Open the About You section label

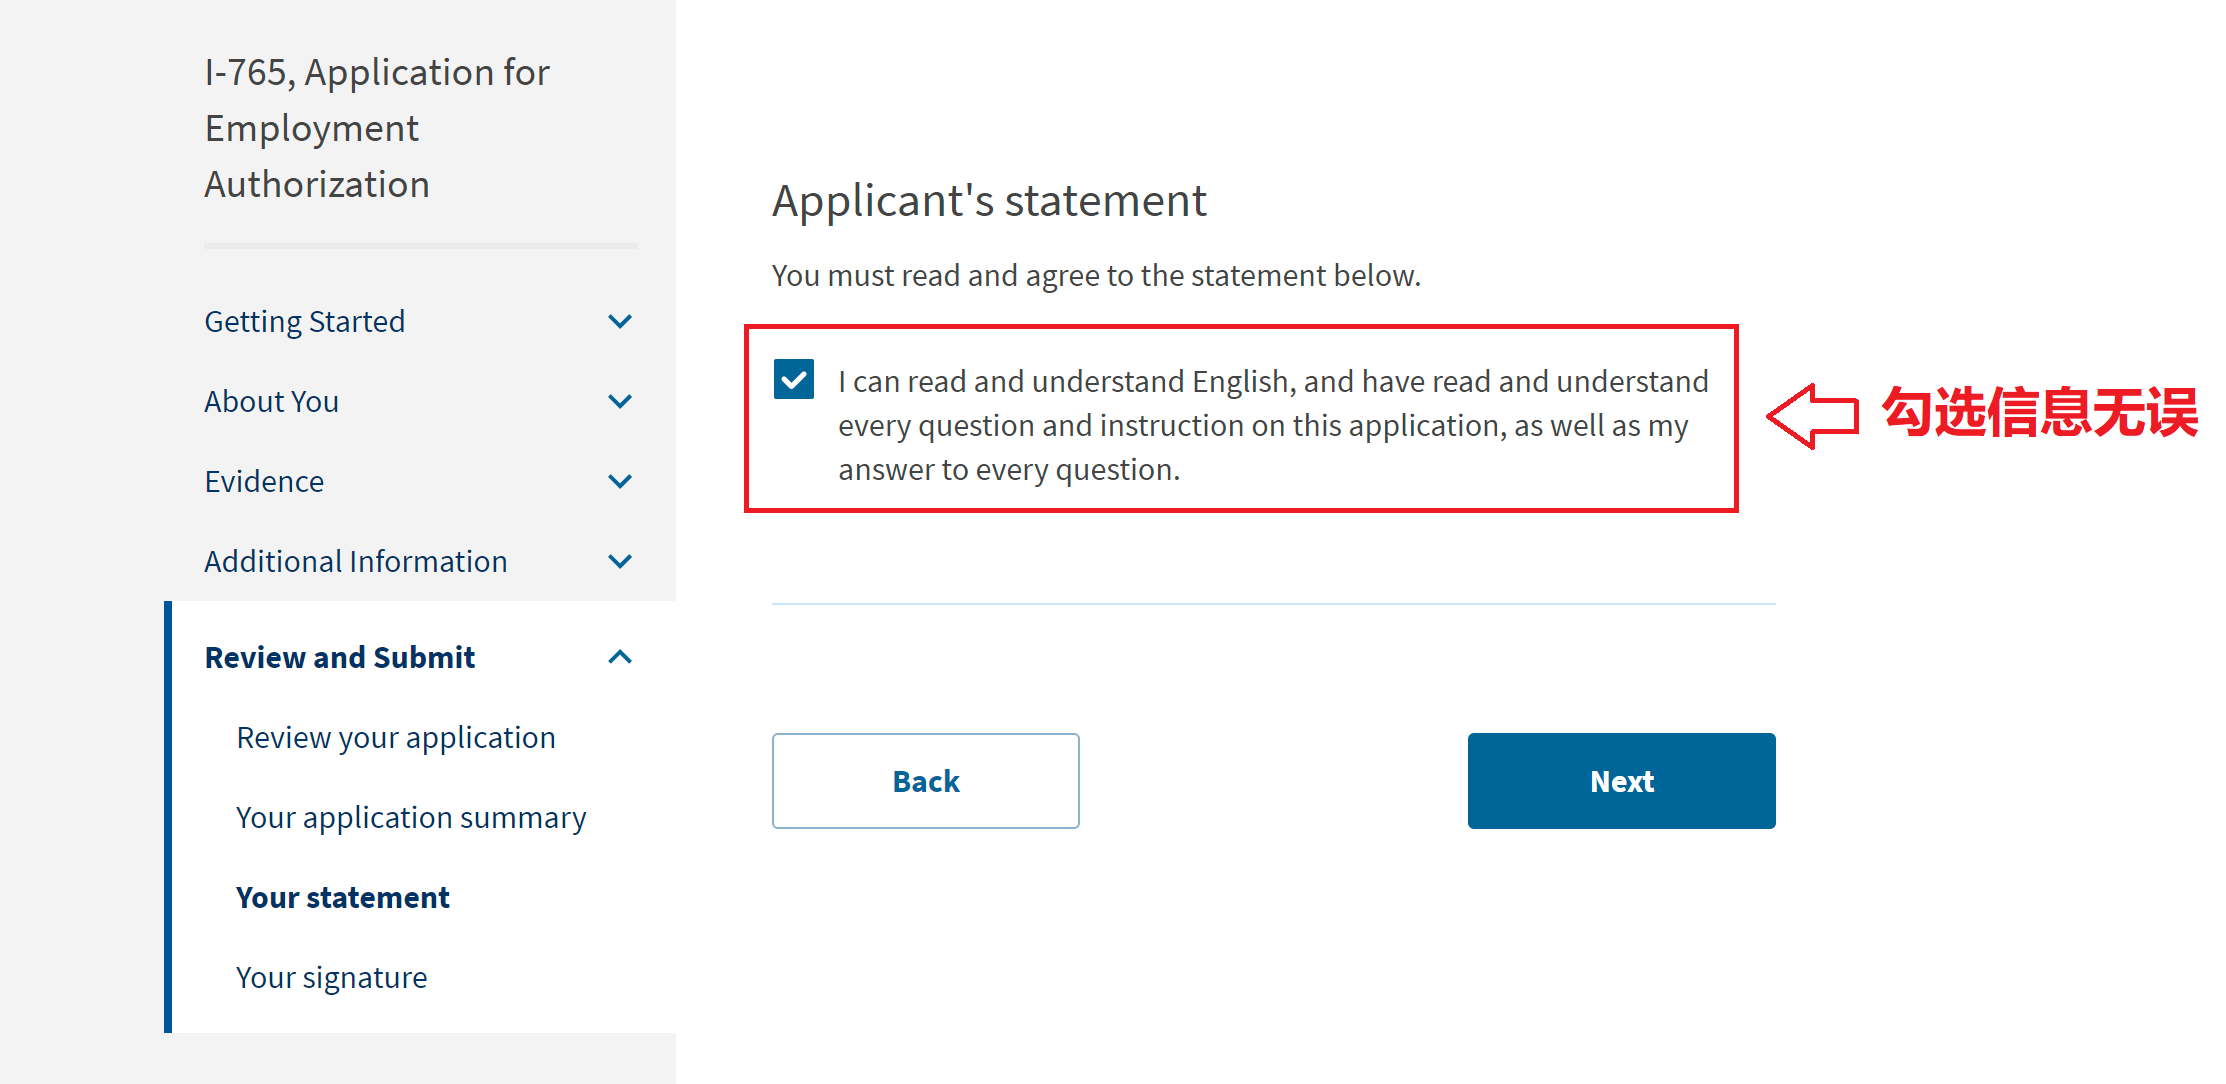pyautogui.click(x=272, y=402)
